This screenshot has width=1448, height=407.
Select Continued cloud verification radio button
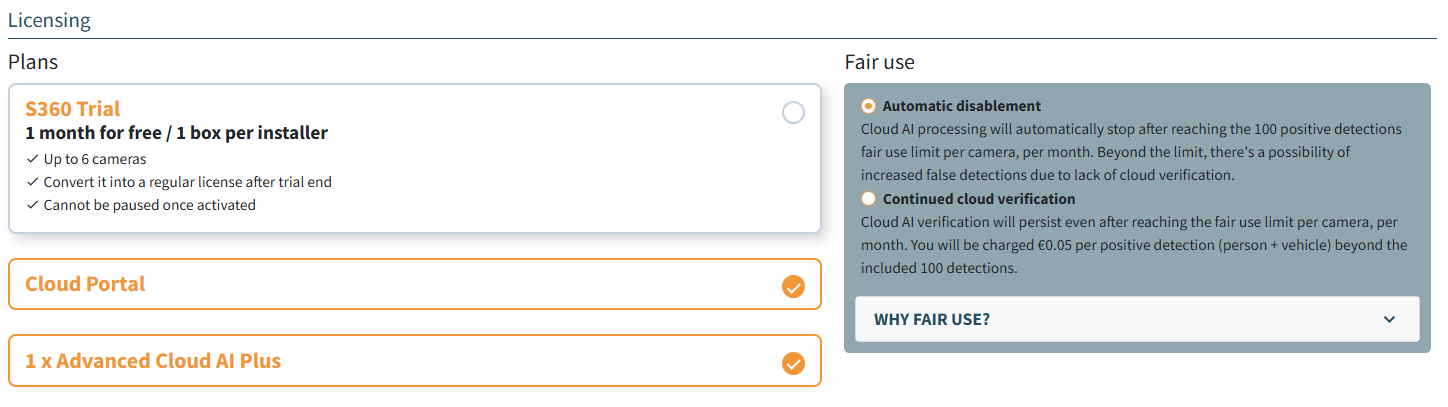pyautogui.click(x=868, y=199)
